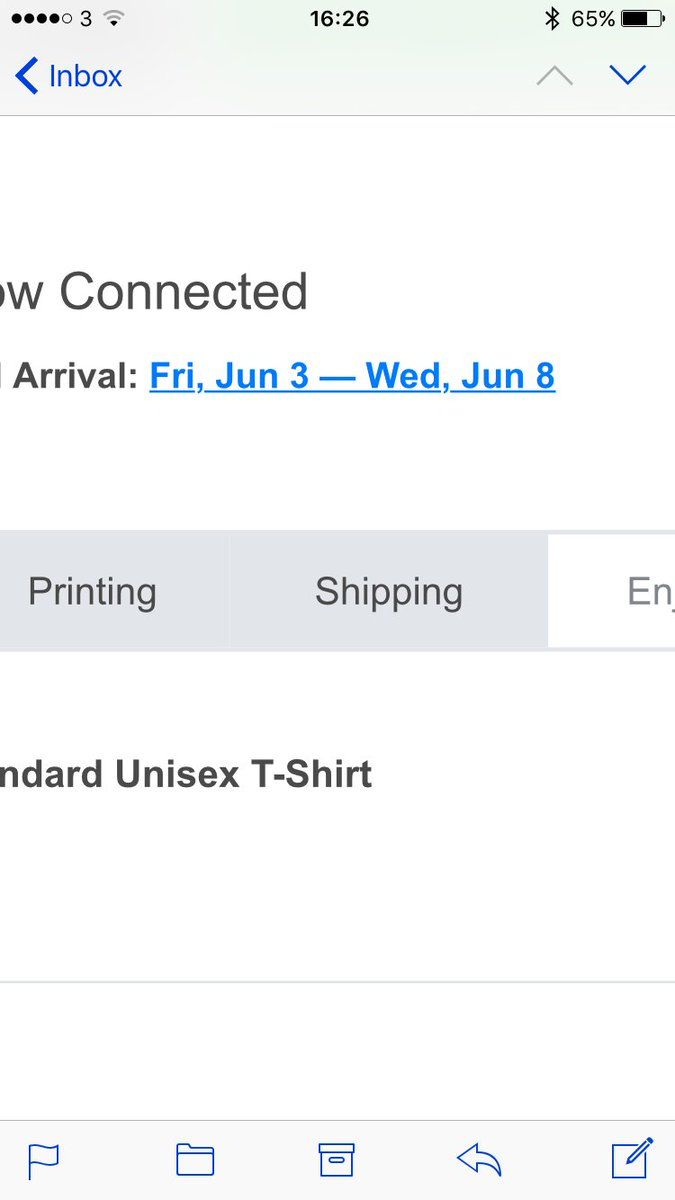Tap the 16:26 clock in status bar
Image resolution: width=675 pixels, height=1200 pixels.
click(x=339, y=18)
